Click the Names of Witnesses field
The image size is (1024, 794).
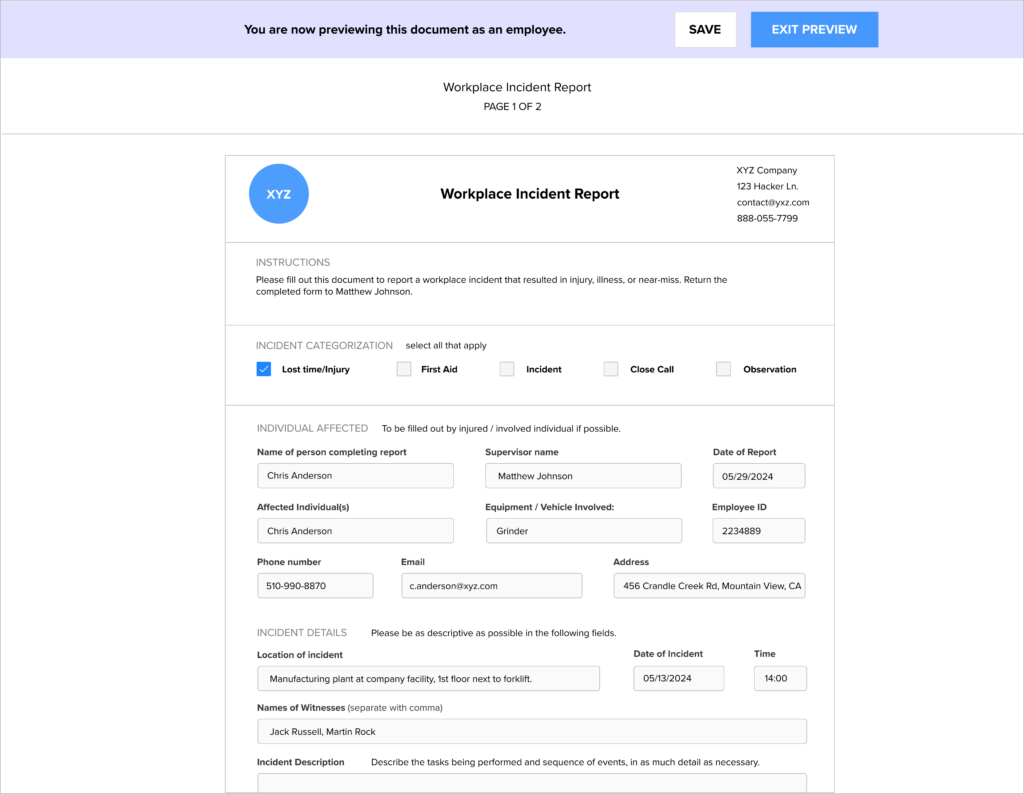coord(532,731)
